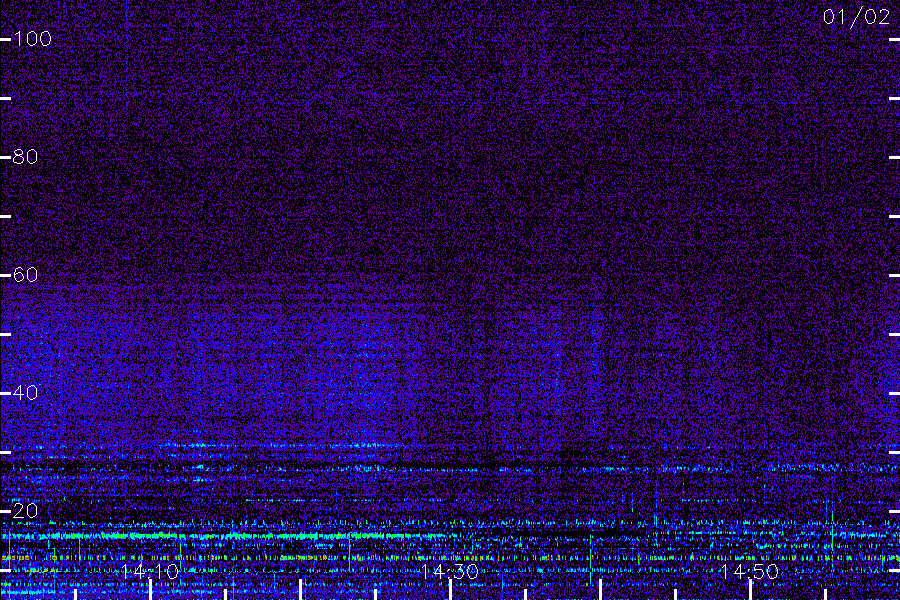
Task: Click the 40 frequency axis label
Action: pyautogui.click(x=25, y=393)
